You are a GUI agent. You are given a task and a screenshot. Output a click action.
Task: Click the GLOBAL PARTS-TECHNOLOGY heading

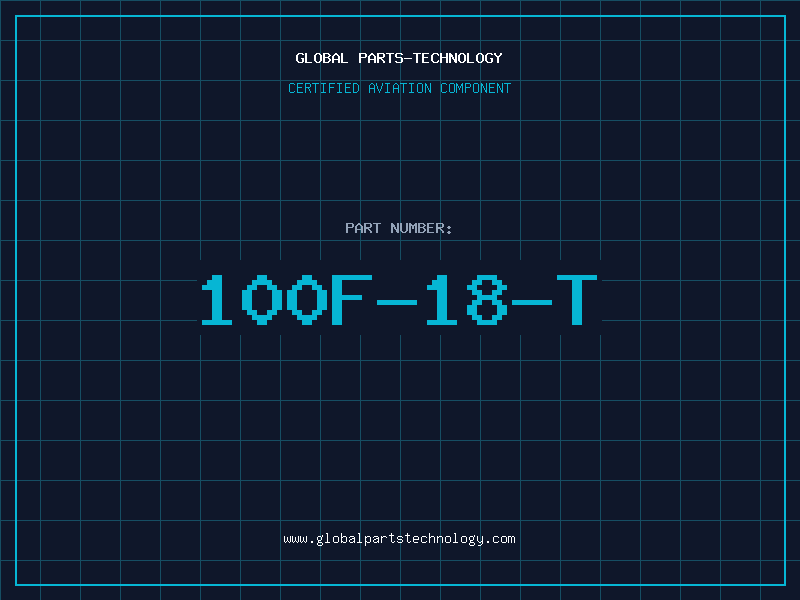pos(399,58)
